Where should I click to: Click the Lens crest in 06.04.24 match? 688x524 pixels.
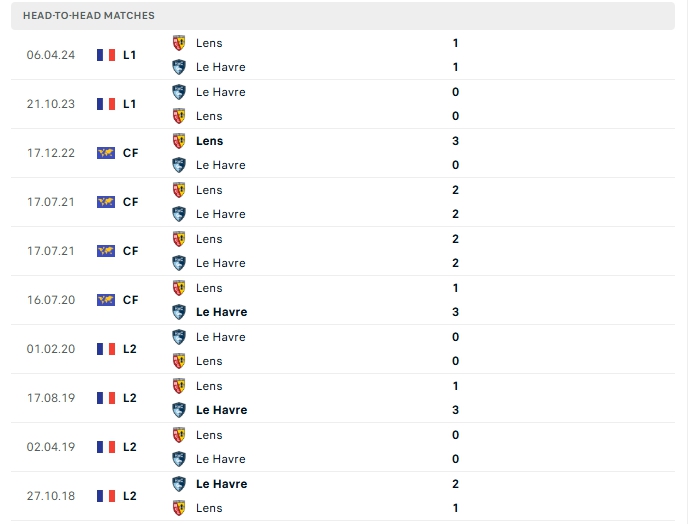tap(179, 43)
